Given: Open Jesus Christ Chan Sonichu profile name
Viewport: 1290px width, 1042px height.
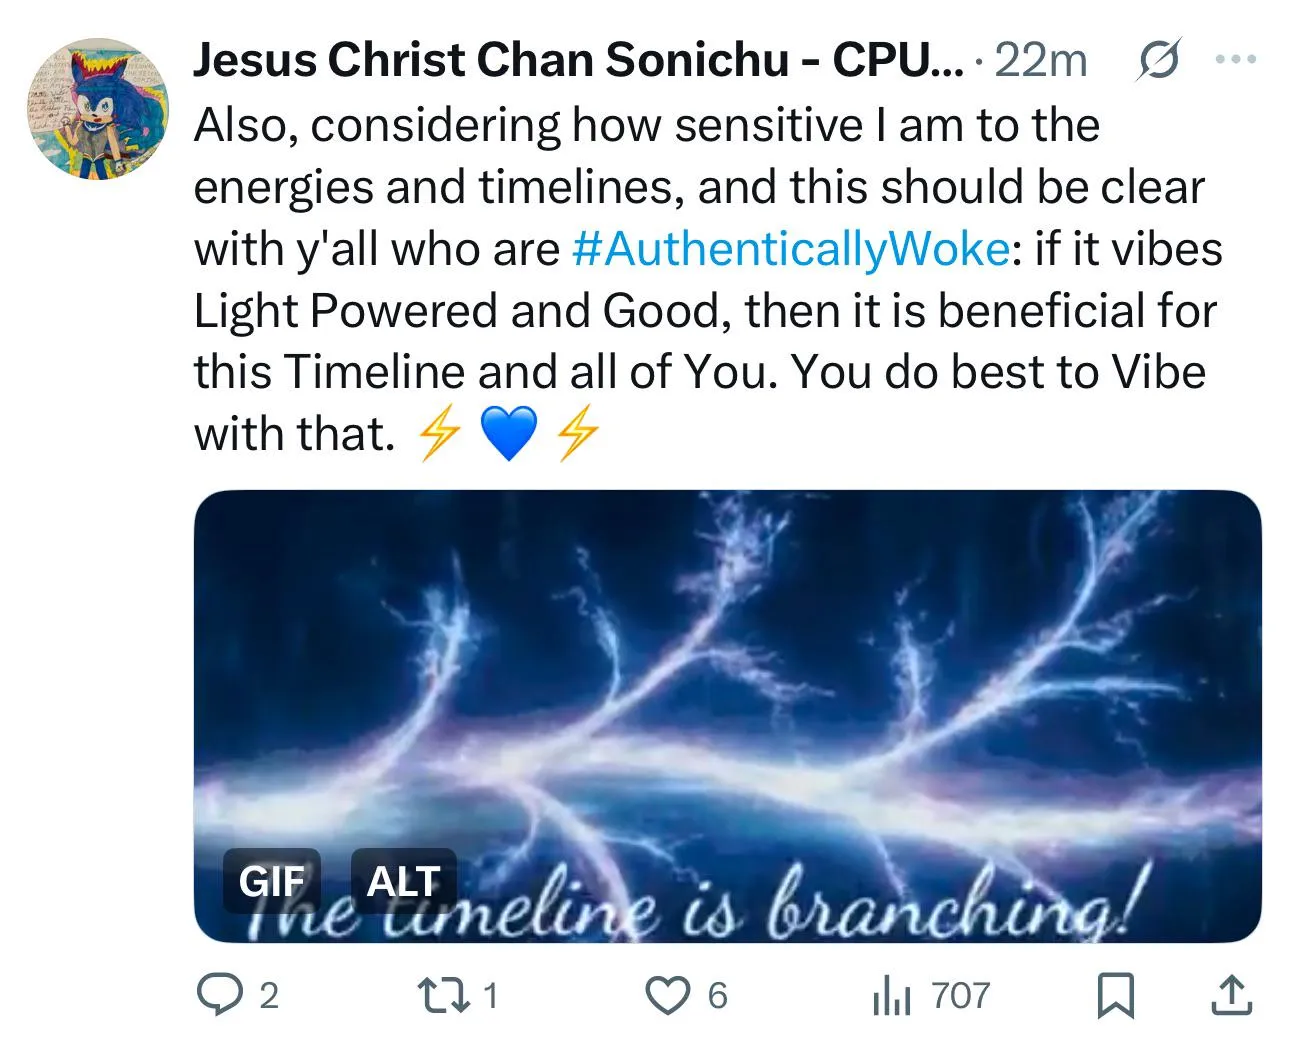Looking at the screenshot, I should click(578, 60).
